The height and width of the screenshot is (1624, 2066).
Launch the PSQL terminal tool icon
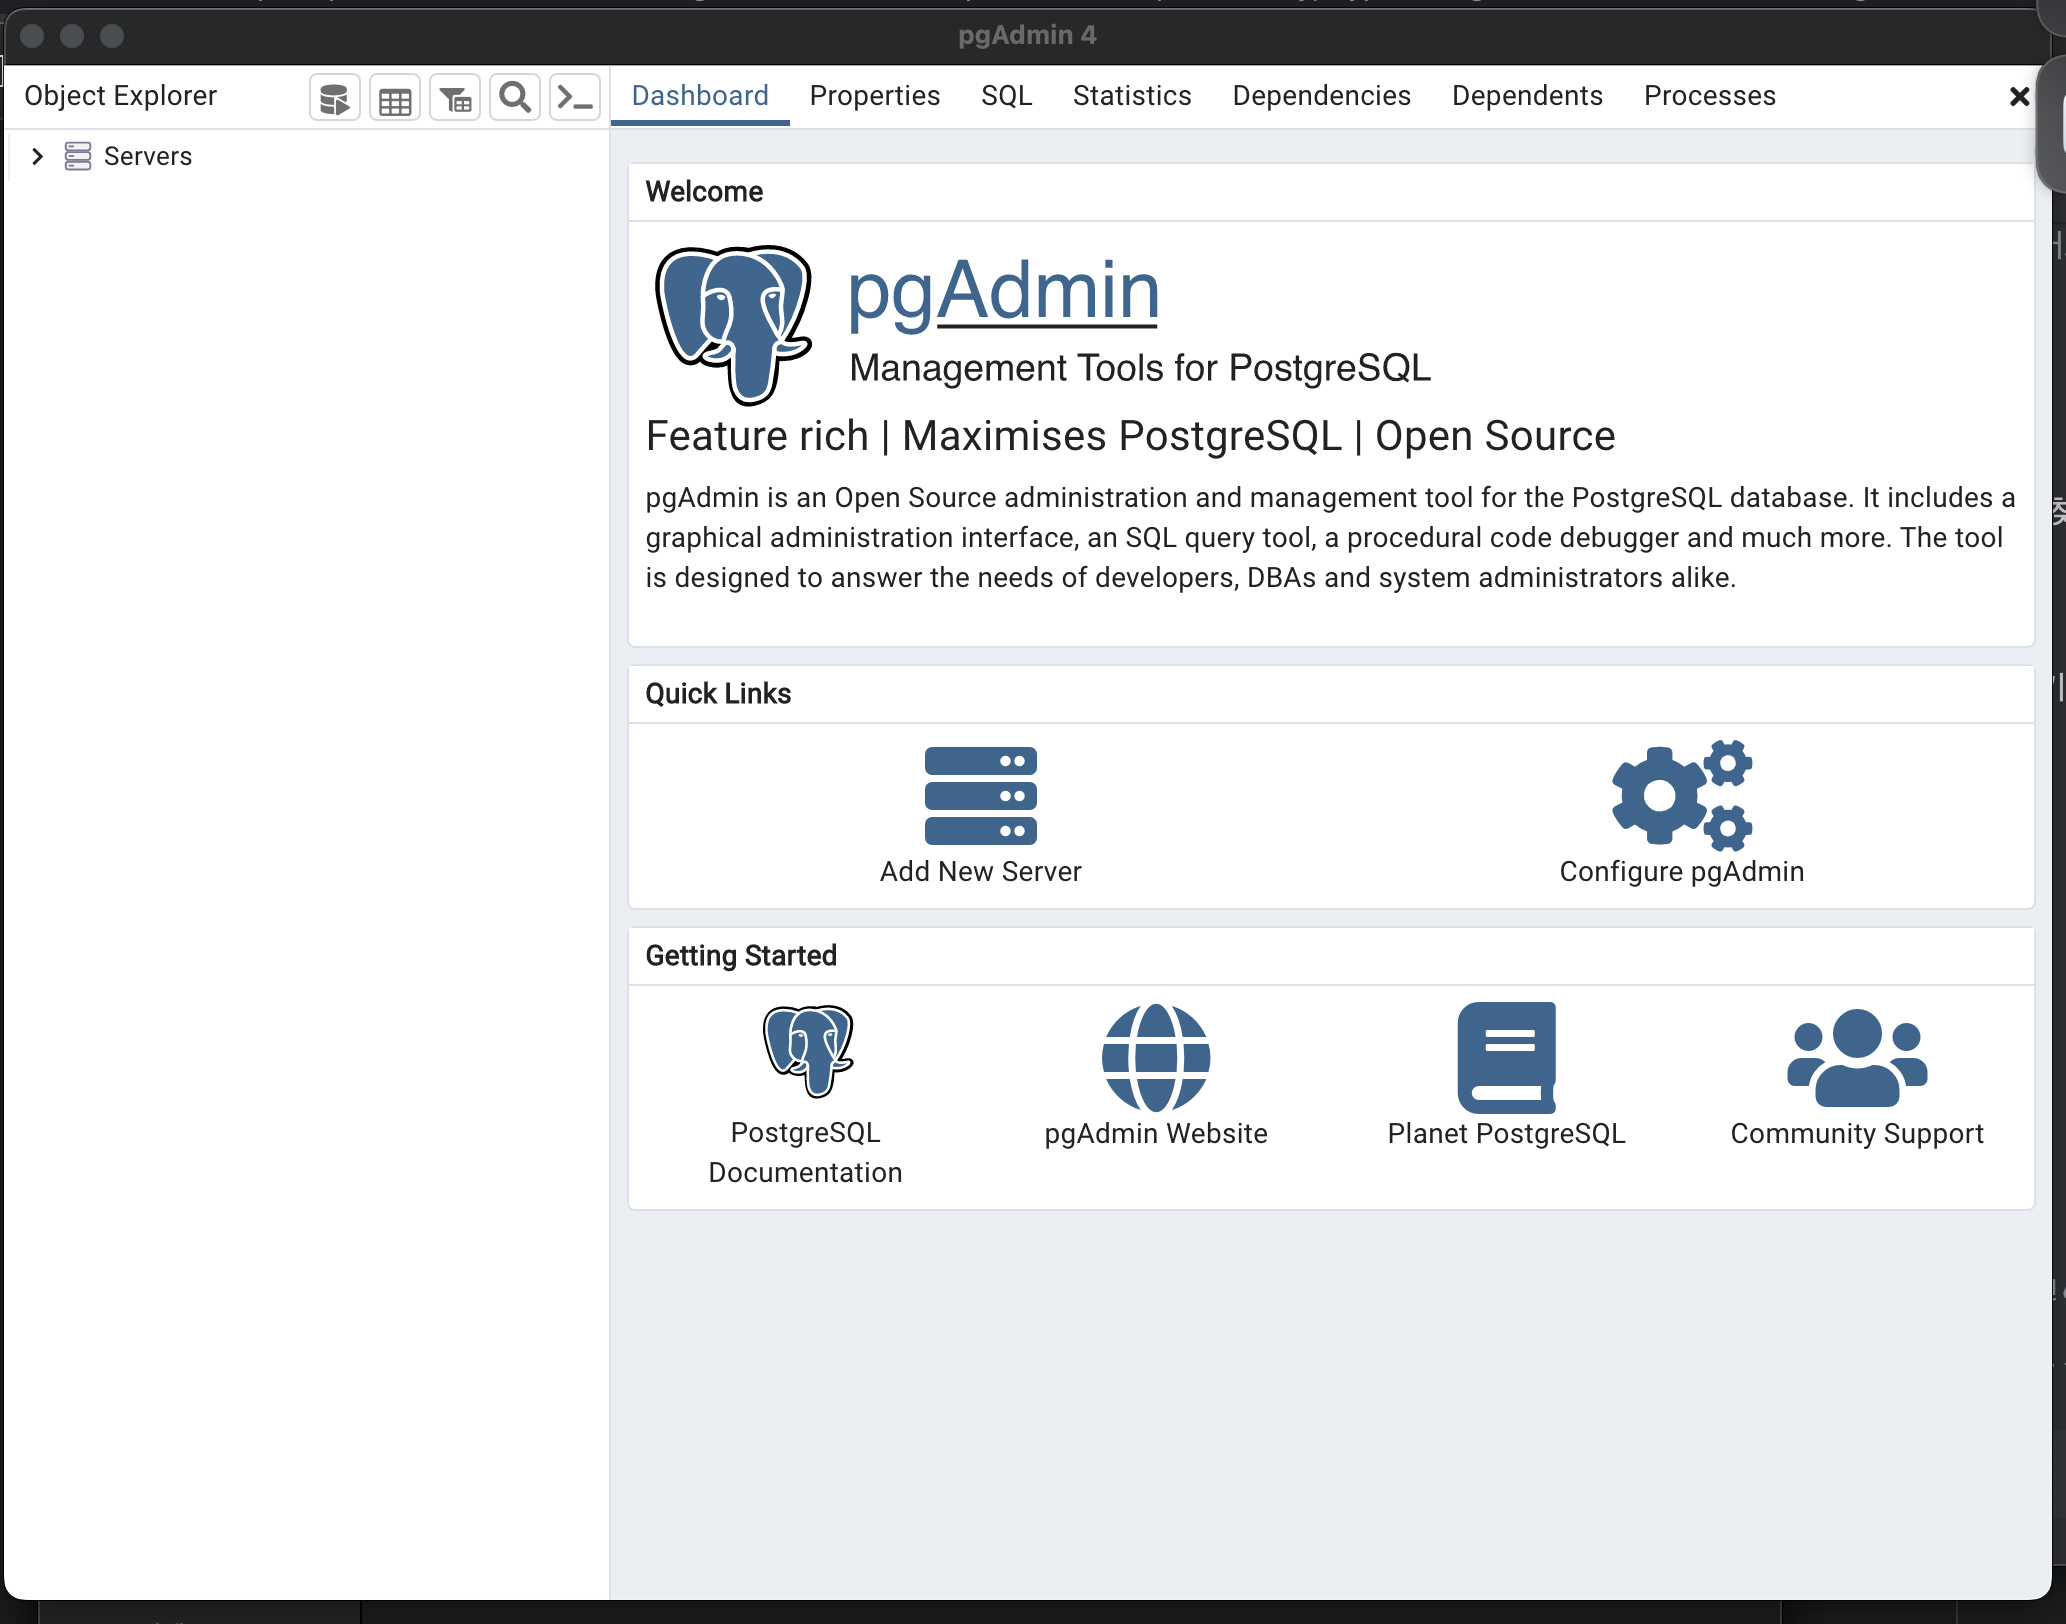575,98
